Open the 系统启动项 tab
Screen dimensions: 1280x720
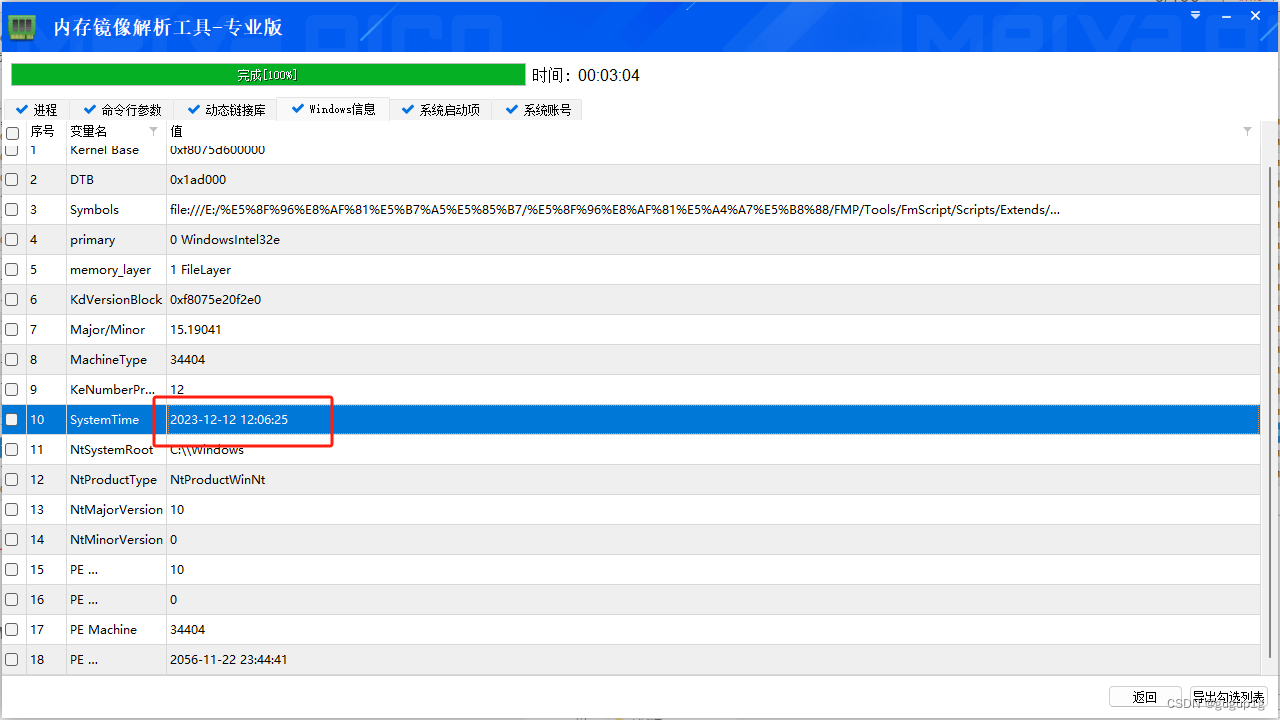click(441, 110)
